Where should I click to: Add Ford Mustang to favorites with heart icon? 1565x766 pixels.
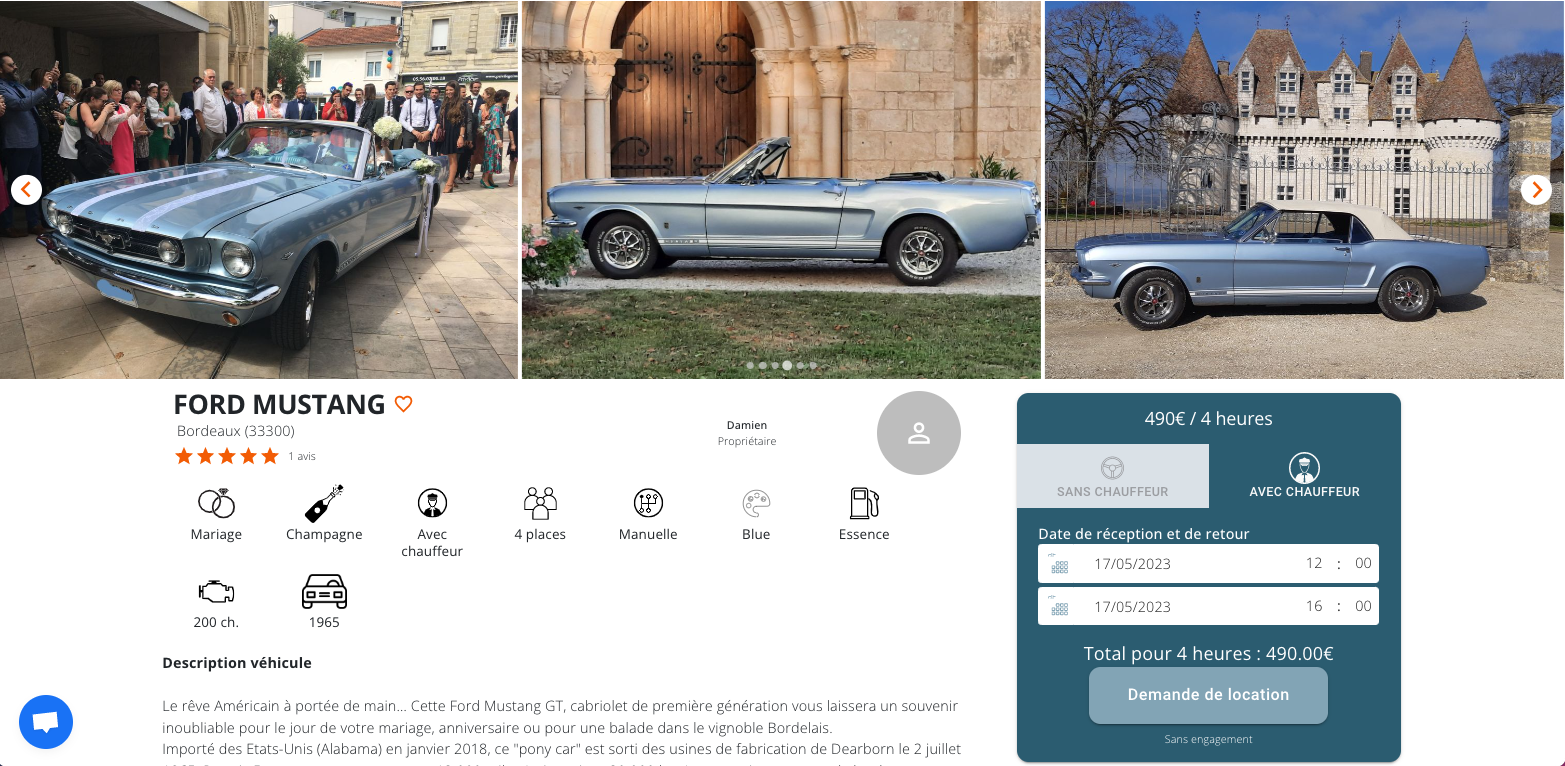403,404
